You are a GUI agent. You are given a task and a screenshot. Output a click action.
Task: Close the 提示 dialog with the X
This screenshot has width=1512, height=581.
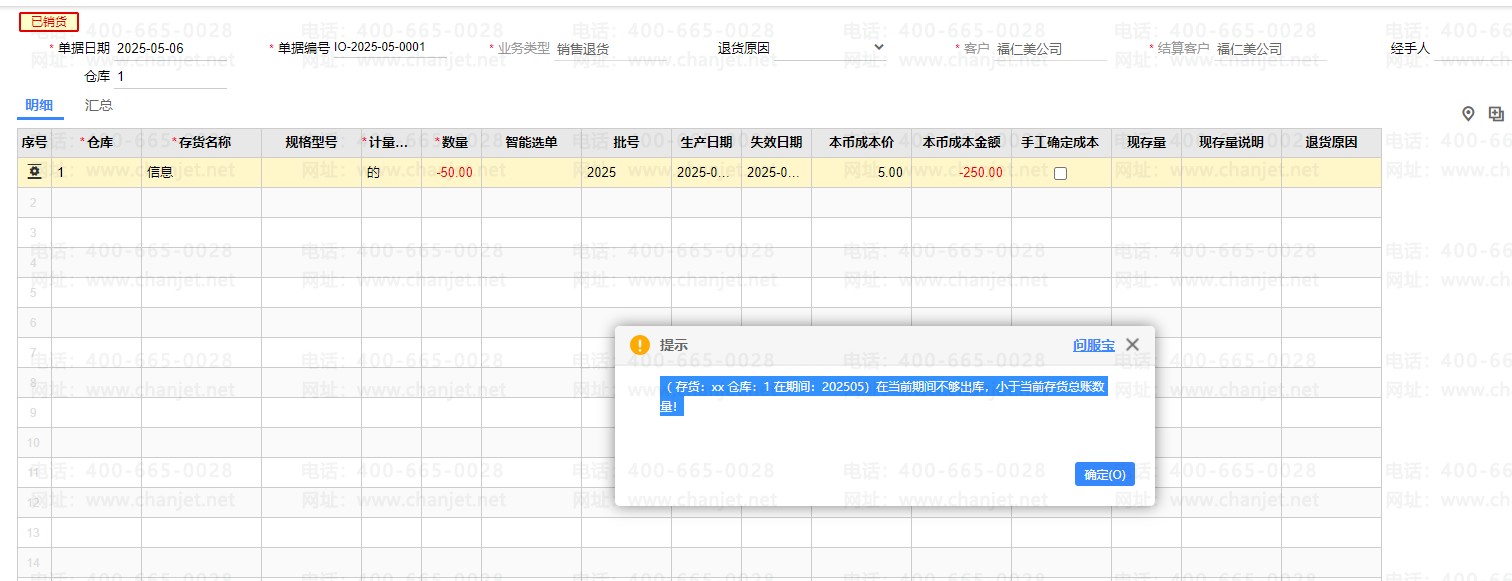(1132, 345)
